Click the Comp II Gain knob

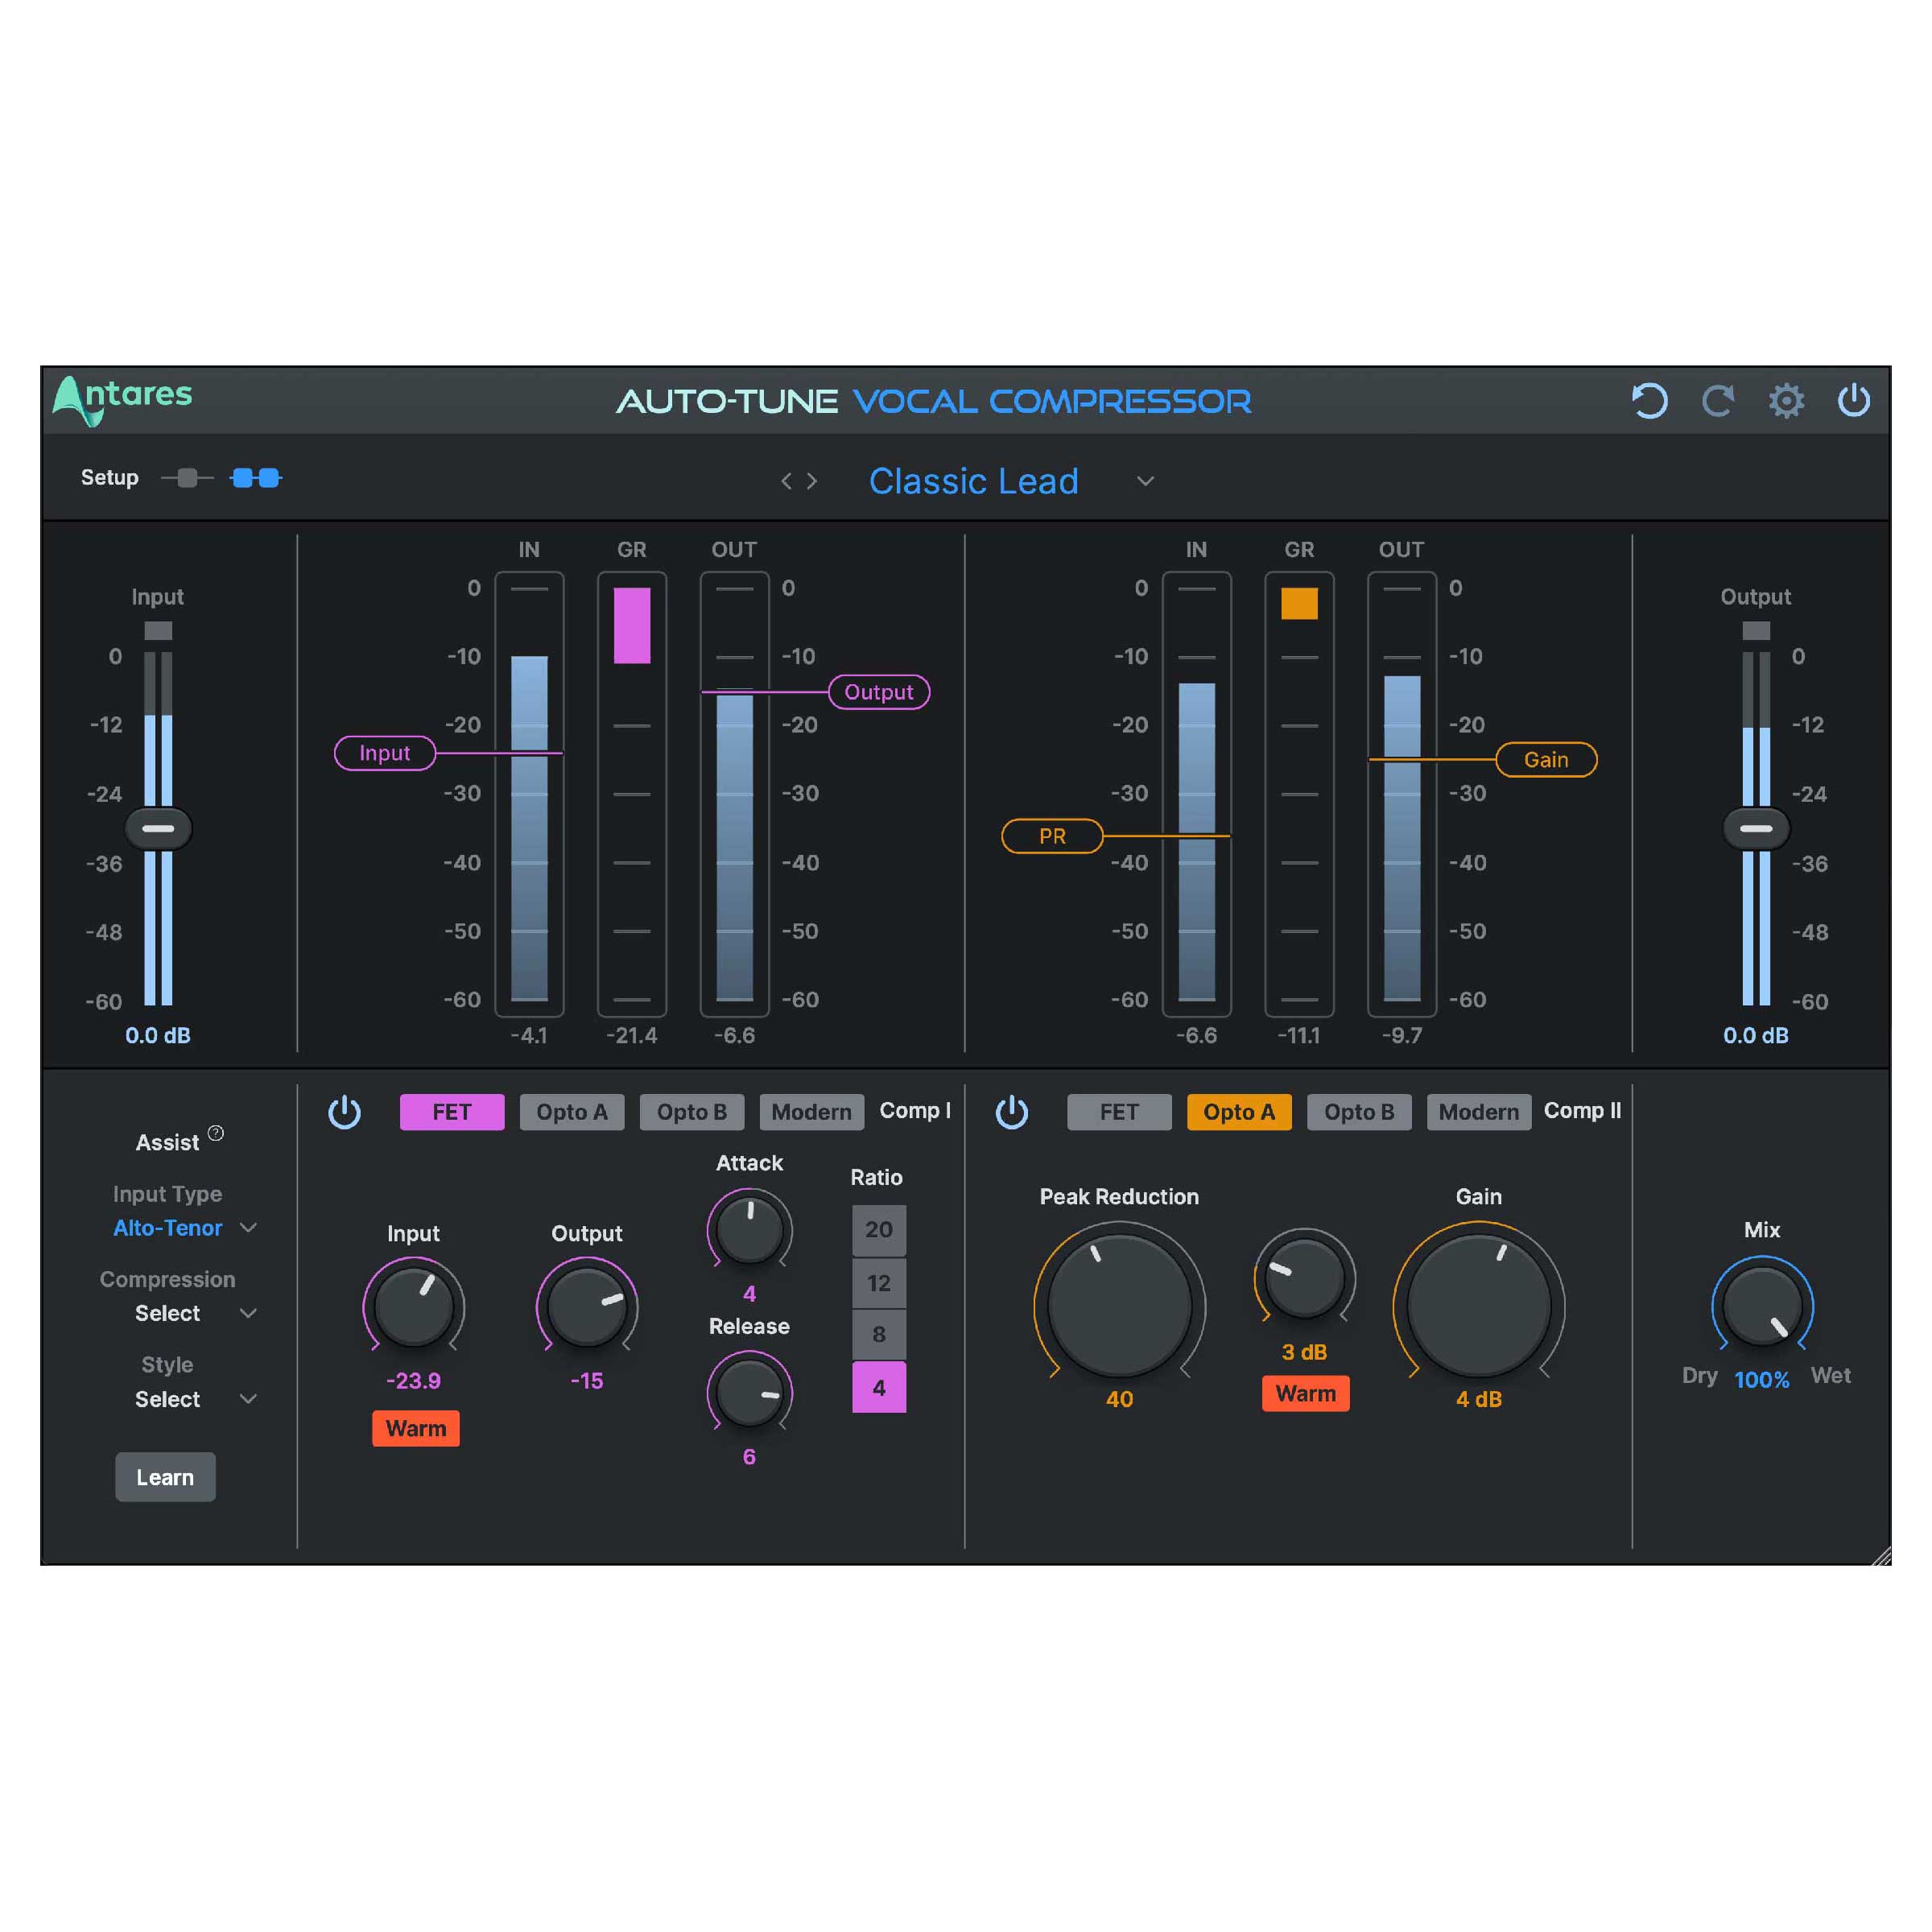click(1479, 1306)
